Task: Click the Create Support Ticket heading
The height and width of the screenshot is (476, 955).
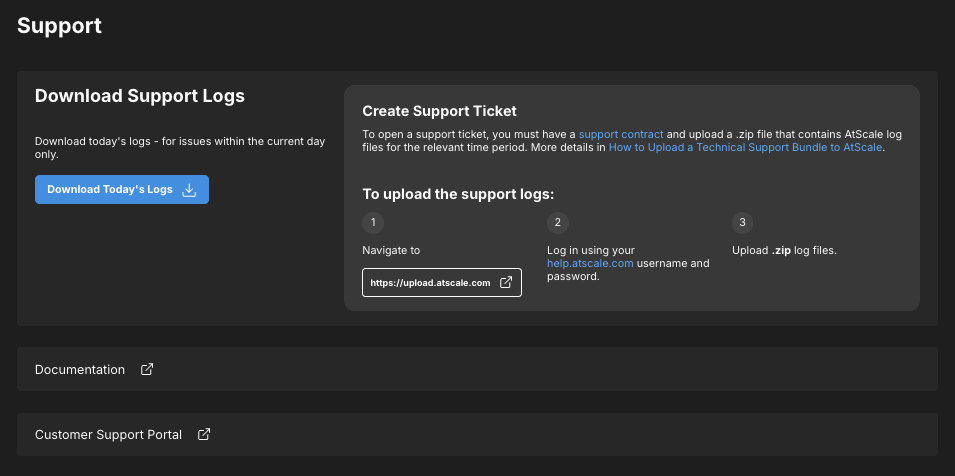Action: click(439, 111)
